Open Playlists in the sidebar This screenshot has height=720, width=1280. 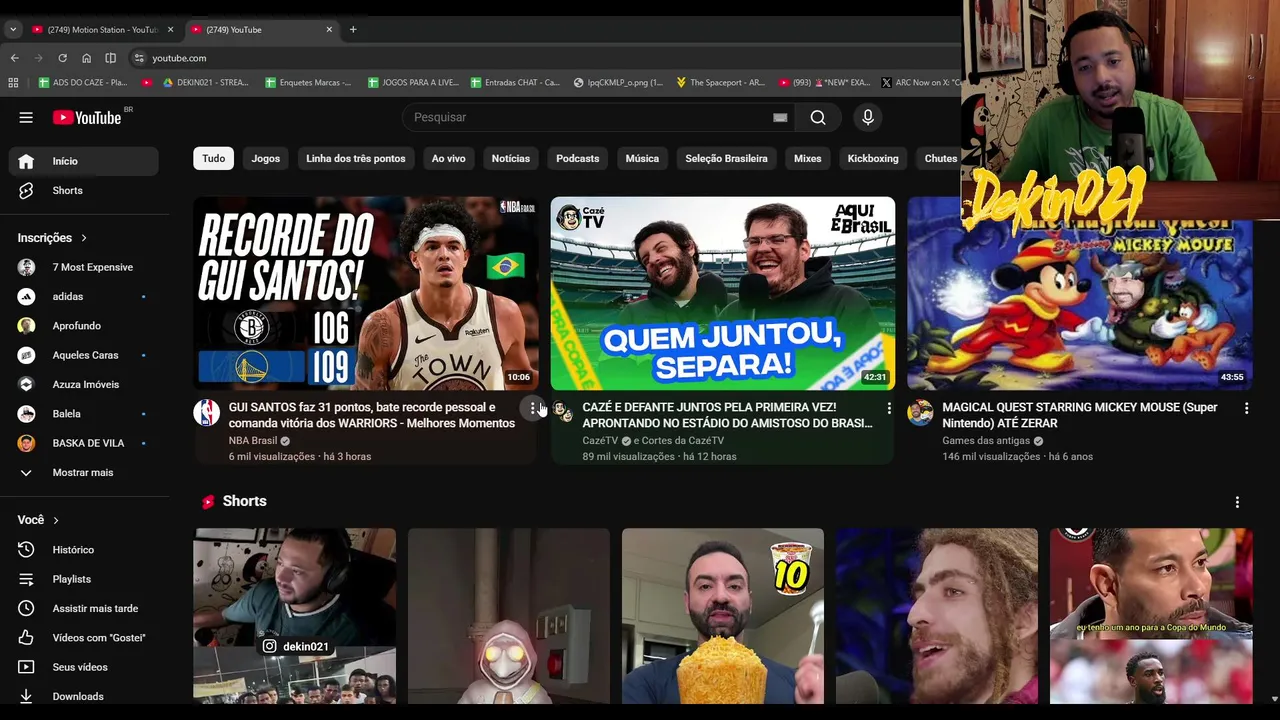coord(84,579)
